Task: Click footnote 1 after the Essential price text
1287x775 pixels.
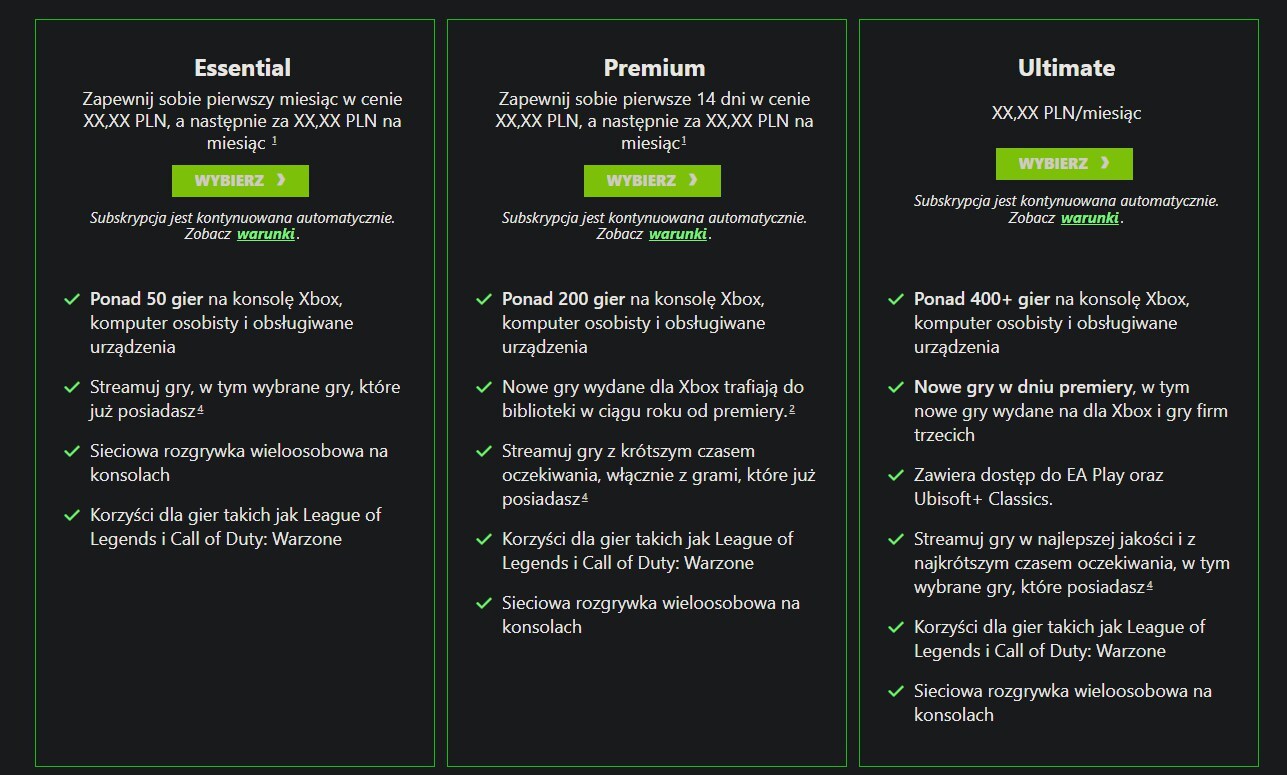Action: click(275, 141)
